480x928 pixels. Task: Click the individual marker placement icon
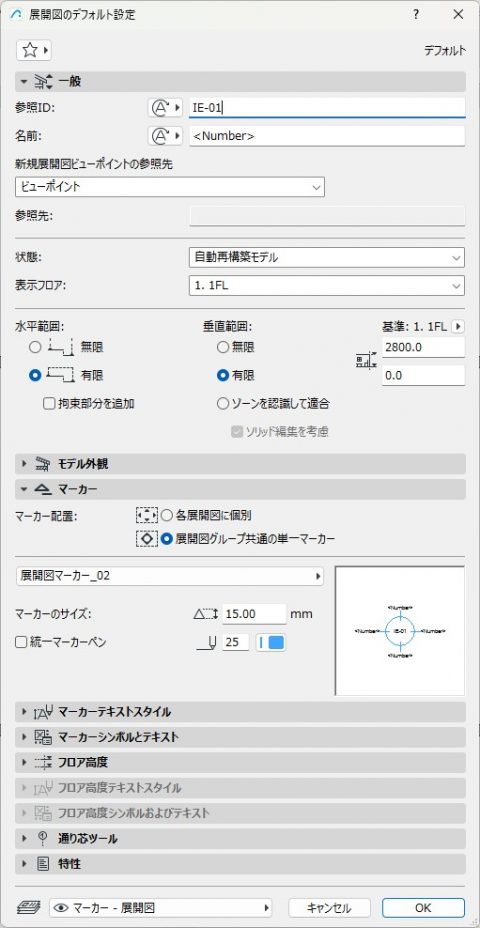[147, 515]
